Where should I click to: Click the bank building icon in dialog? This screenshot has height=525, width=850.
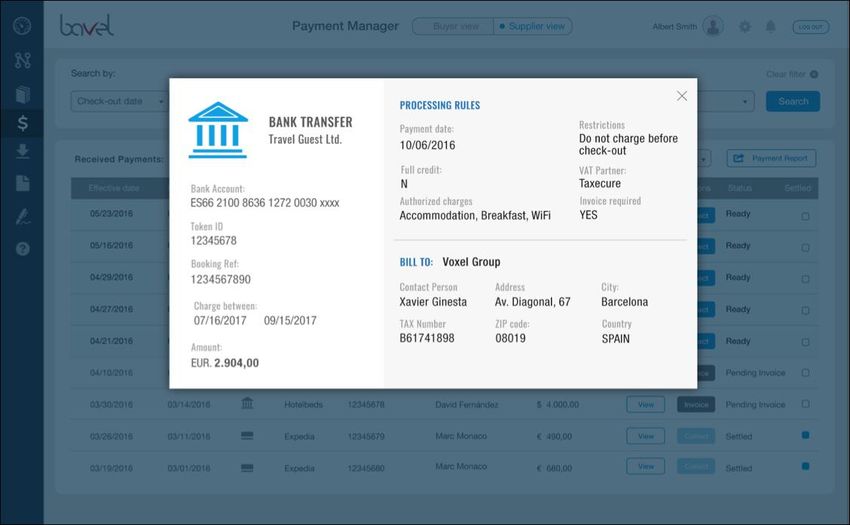pos(218,130)
